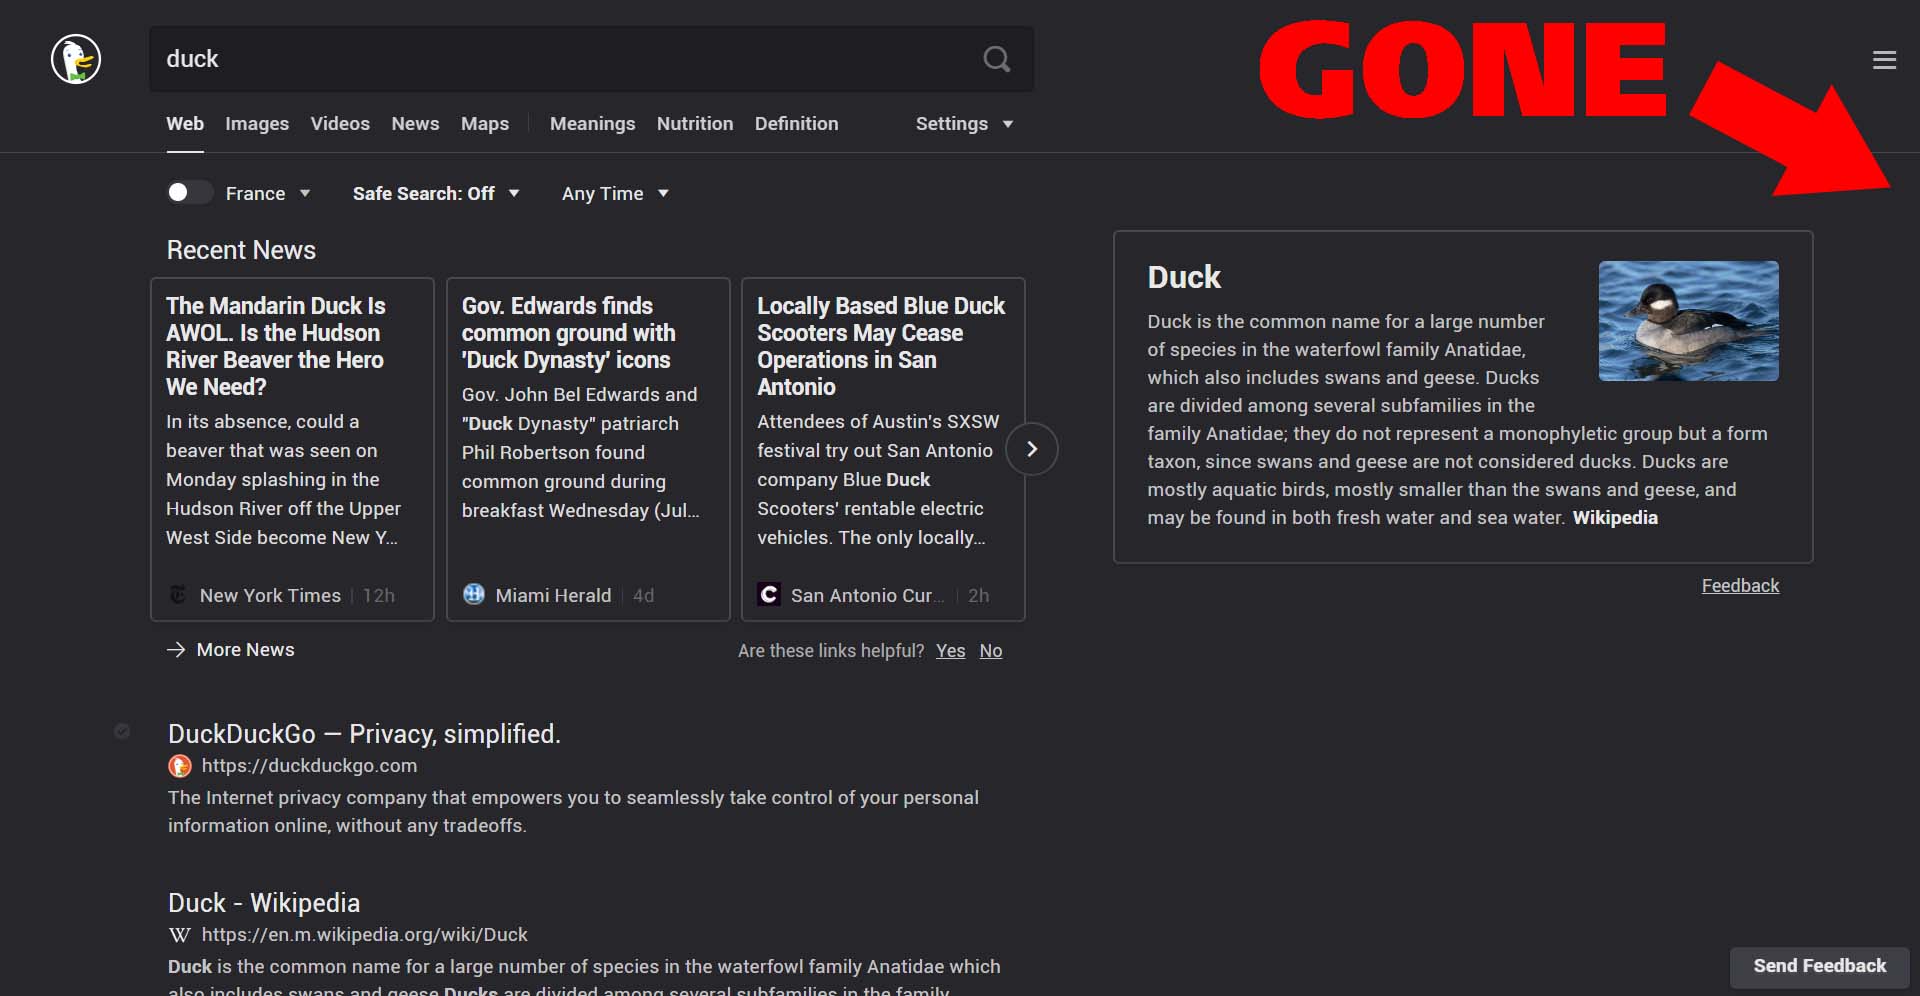1920x996 pixels.
Task: Click the DuckDuckGo result description snippet
Action: [x=573, y=812]
